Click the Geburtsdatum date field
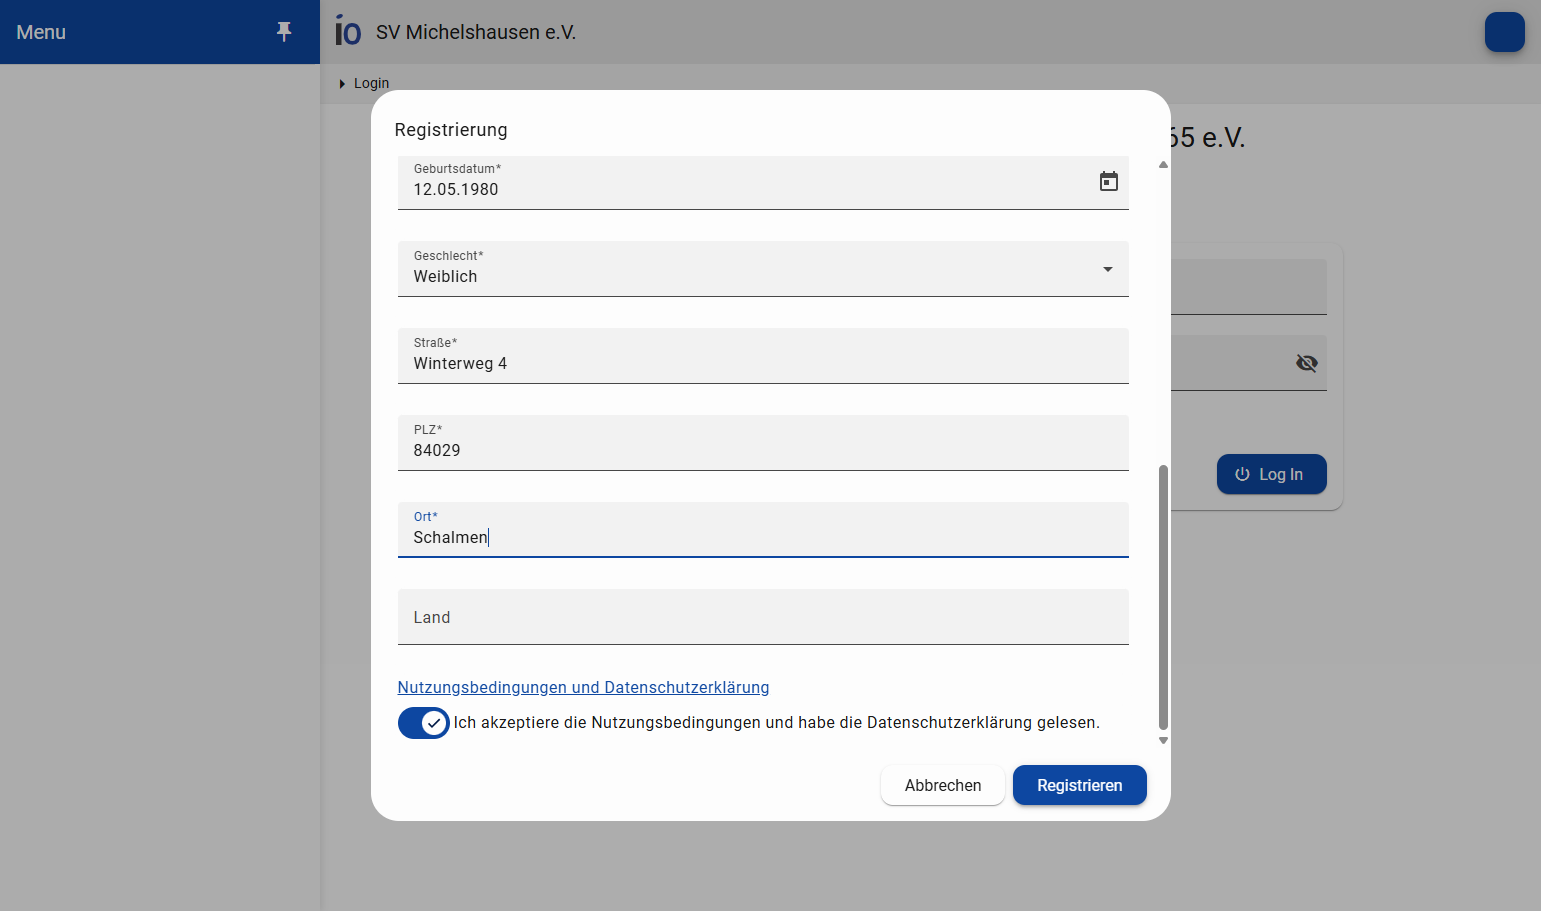Screen dimensions: 1541x911 click(x=763, y=182)
